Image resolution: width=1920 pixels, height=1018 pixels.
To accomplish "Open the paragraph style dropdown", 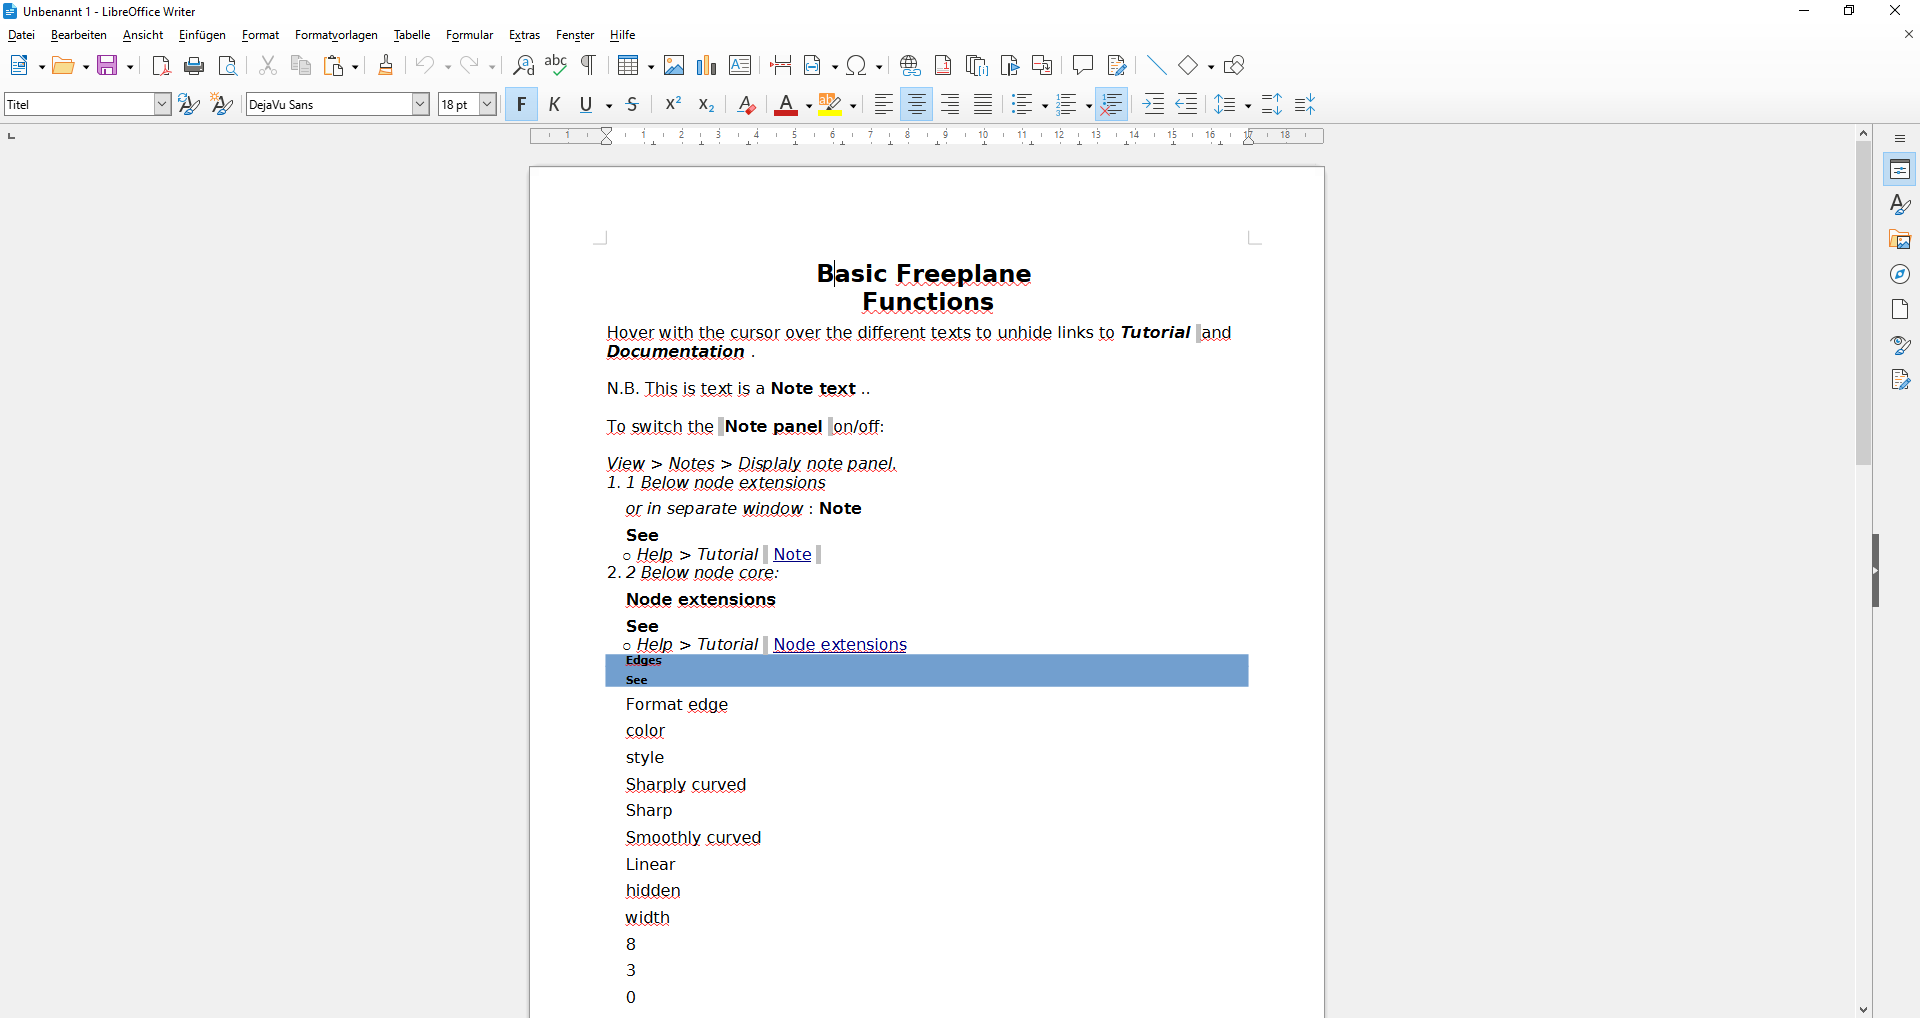I will tap(162, 104).
